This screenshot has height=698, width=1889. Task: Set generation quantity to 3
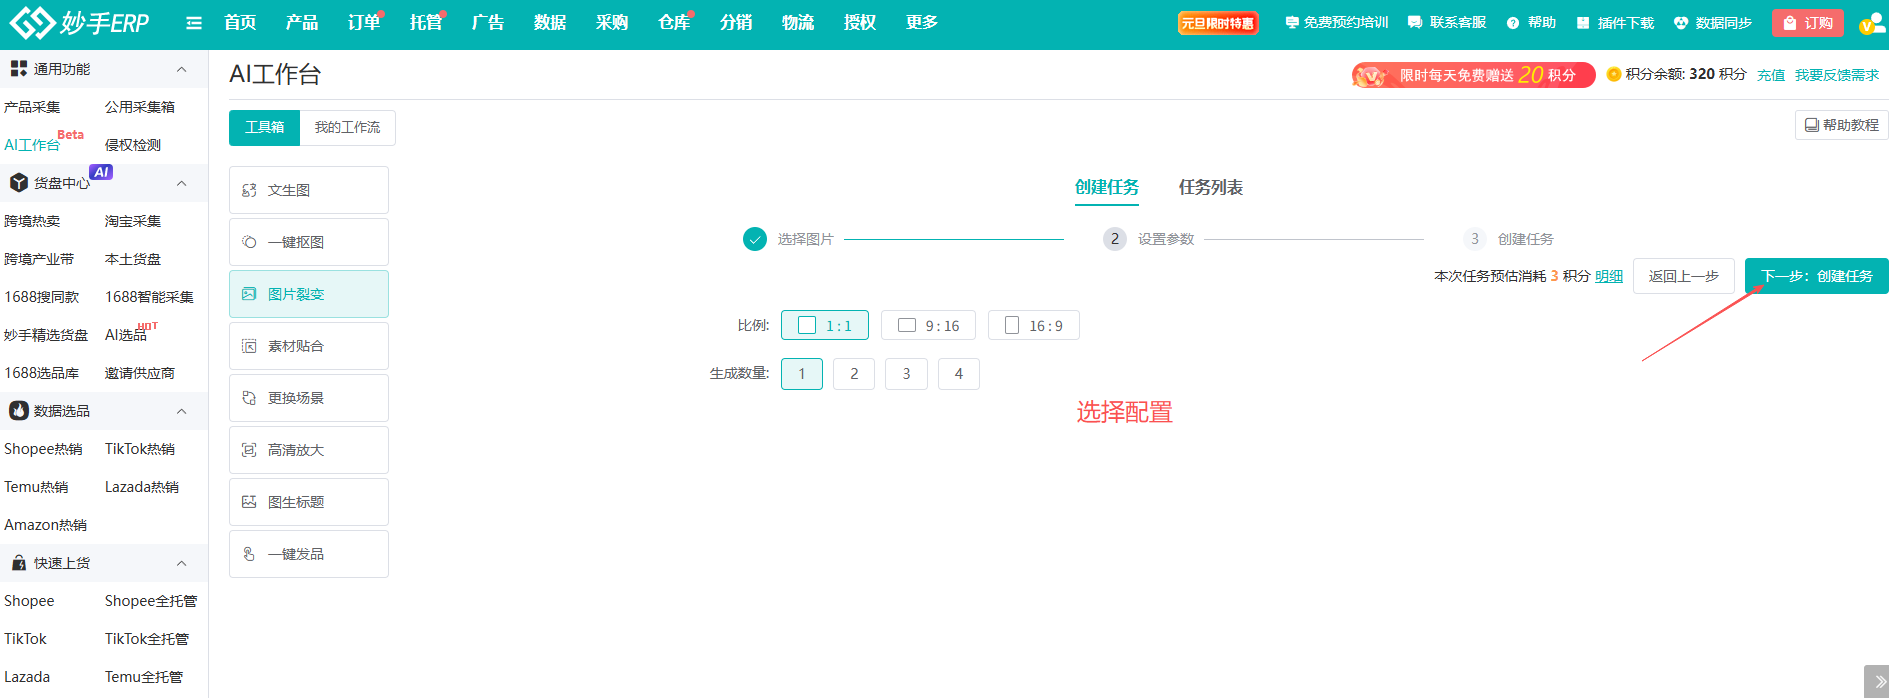(x=906, y=374)
